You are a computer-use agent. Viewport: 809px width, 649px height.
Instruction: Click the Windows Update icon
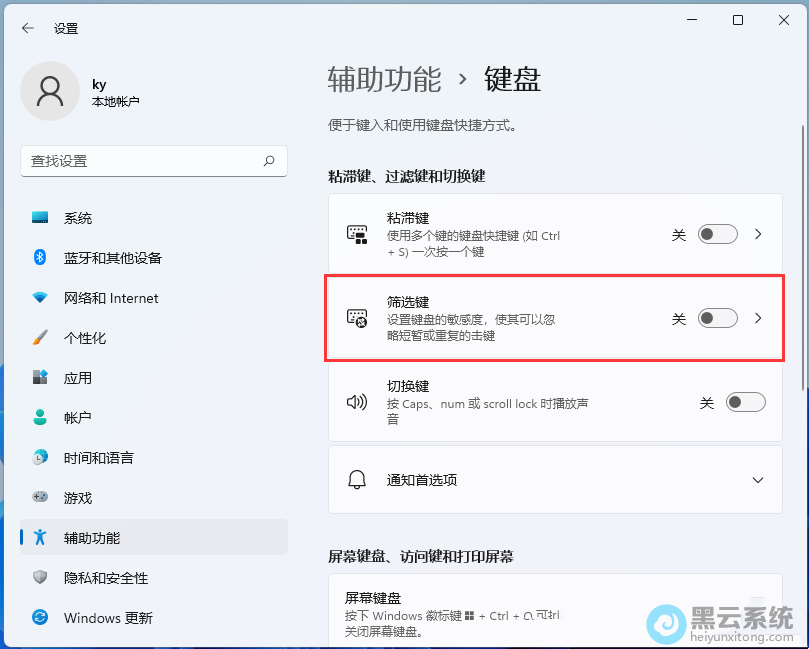40,618
